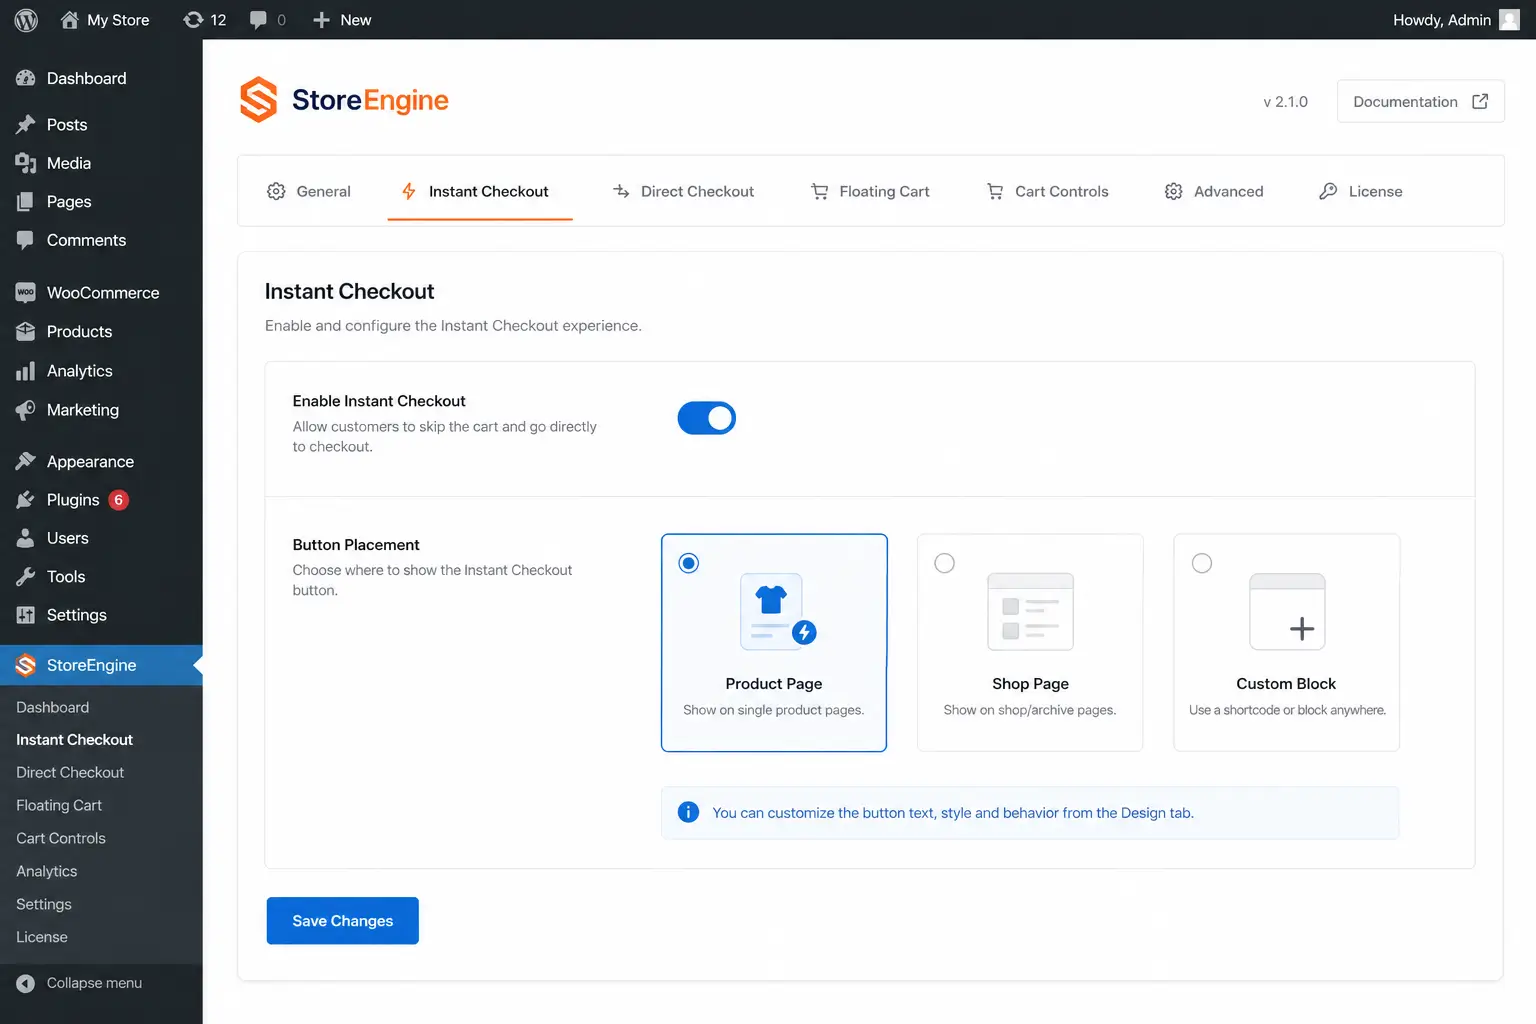Open submenu Direct Checkout link
The image size is (1536, 1024).
(70, 772)
